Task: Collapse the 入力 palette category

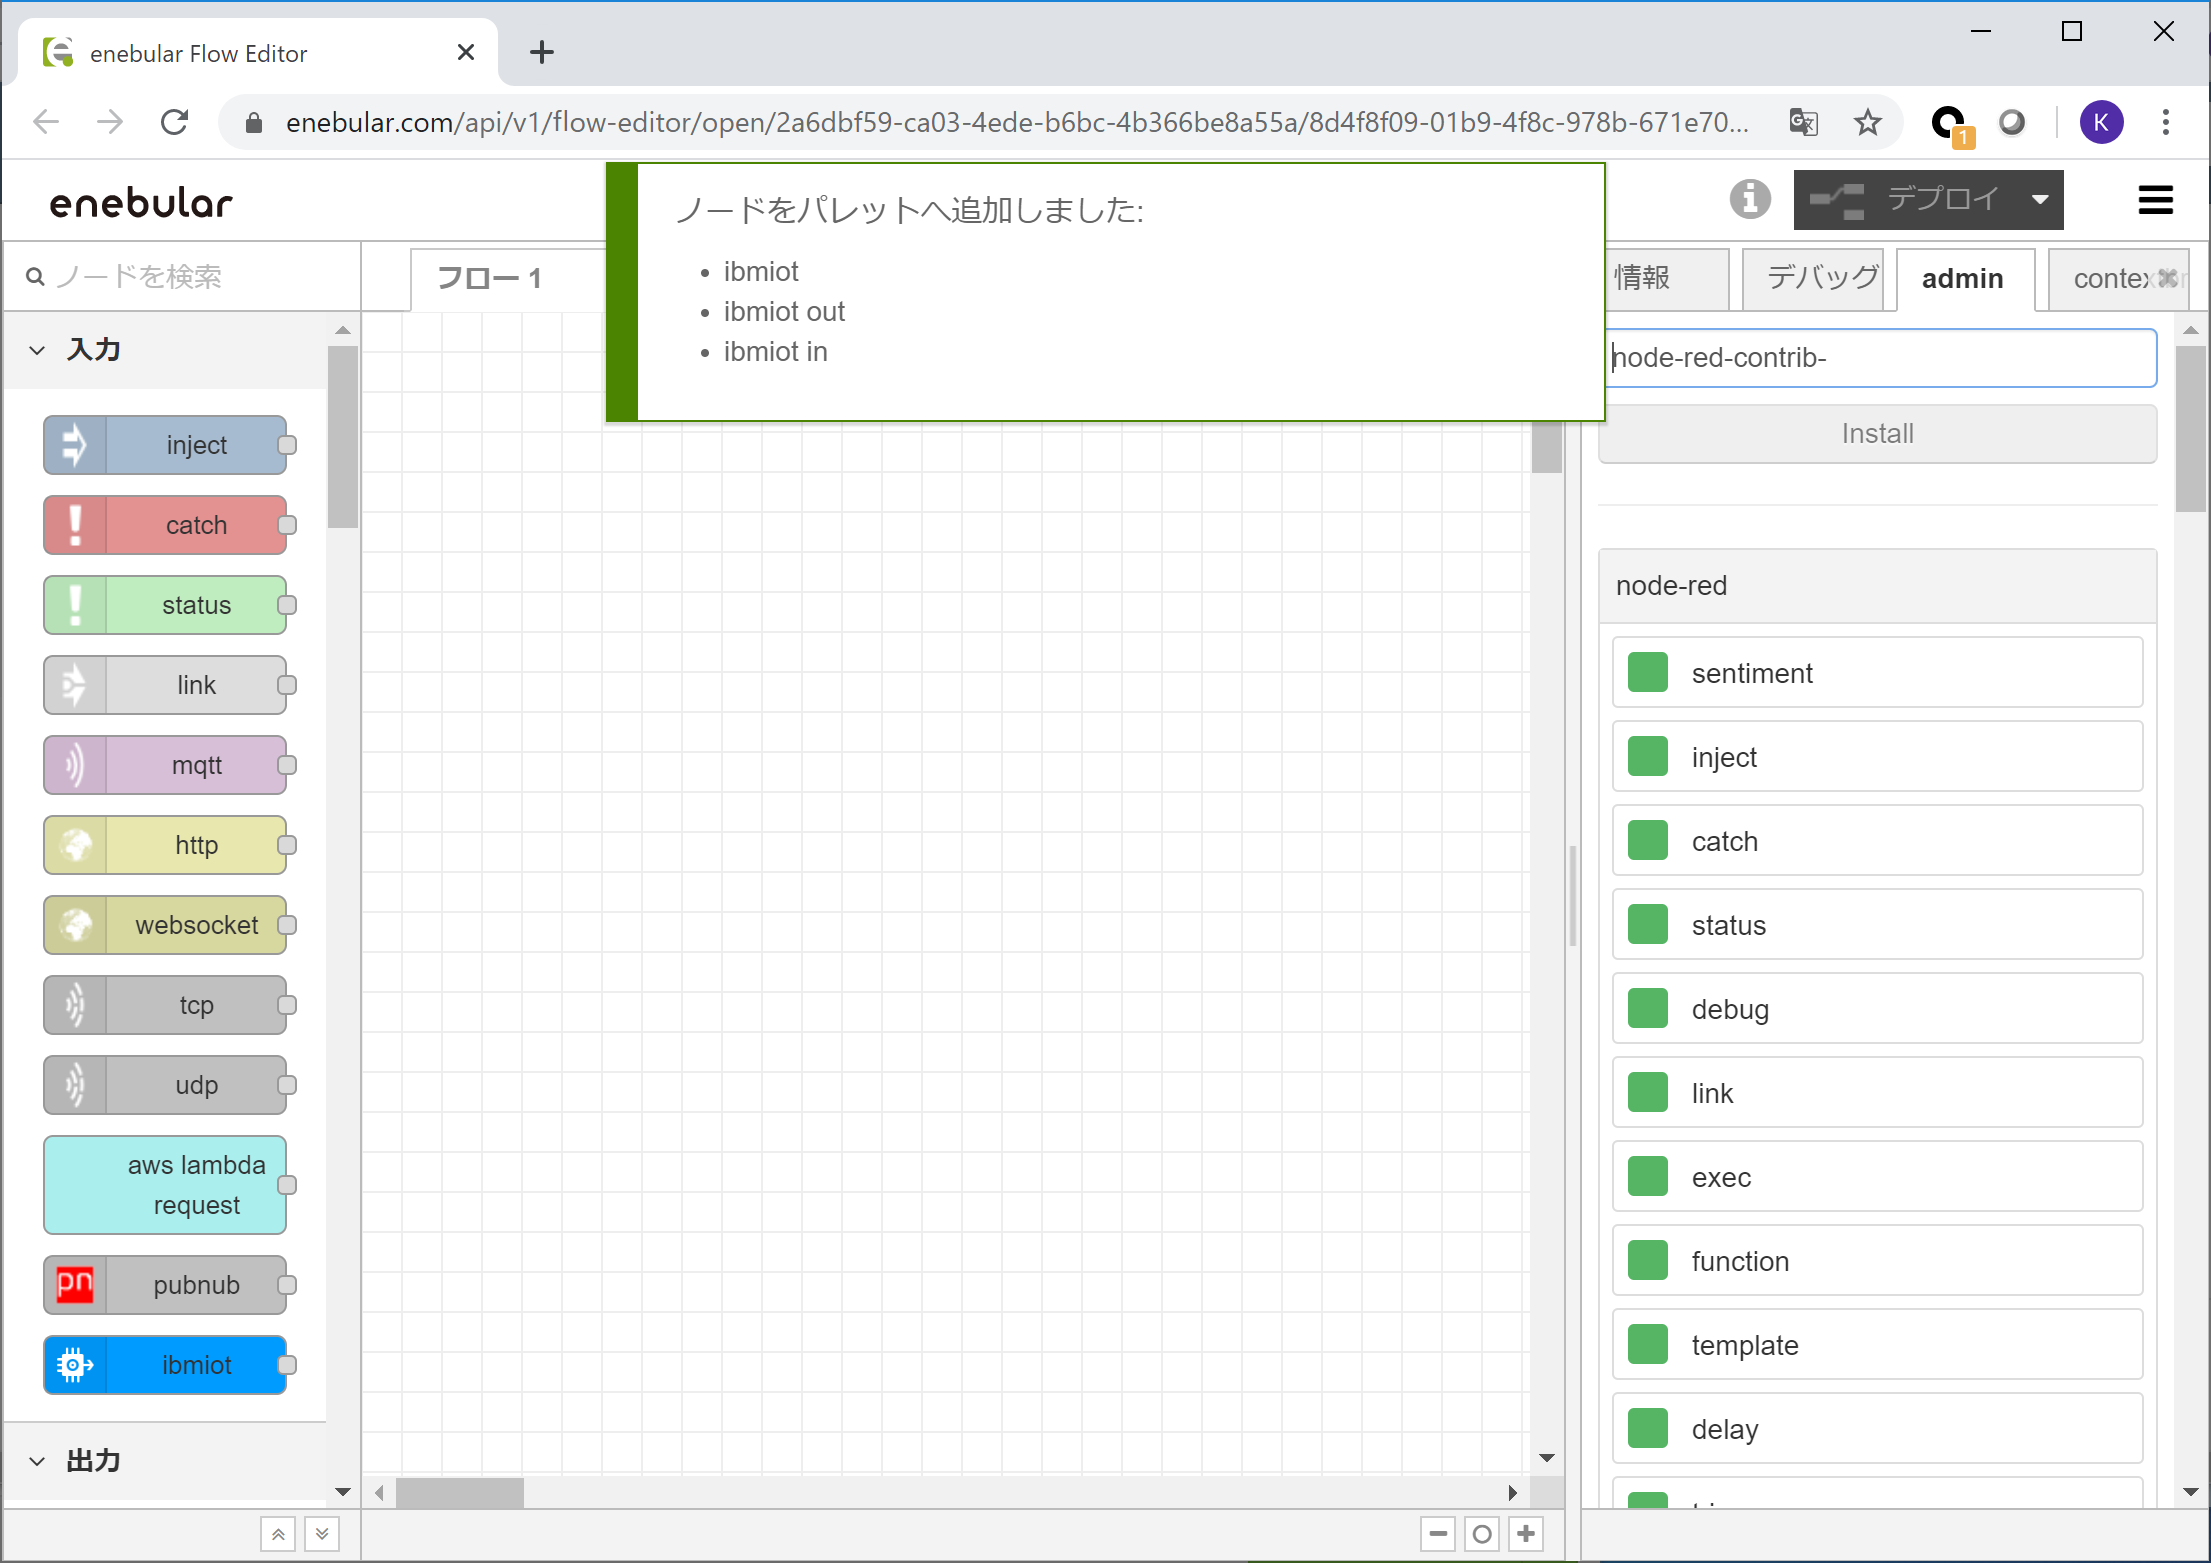Action: coord(38,350)
